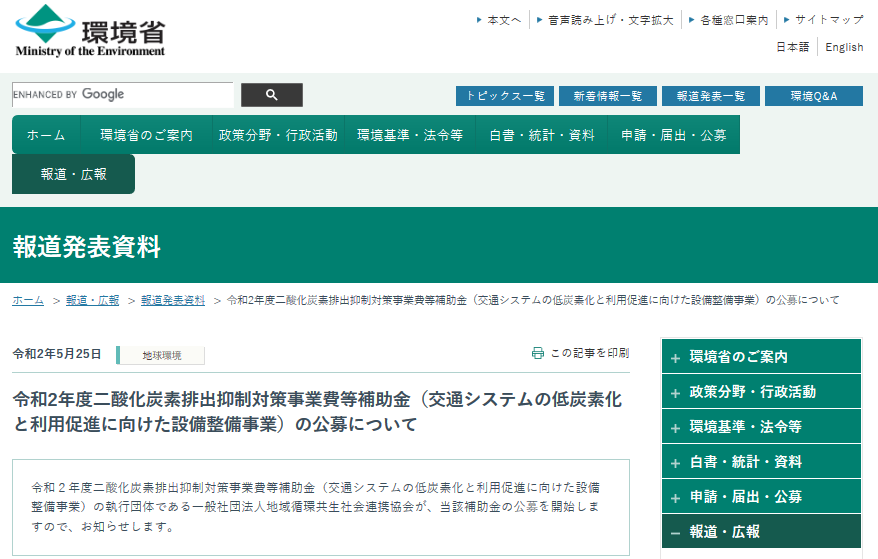The height and width of the screenshot is (559, 878).
Task: Click the 地球環境 category tag
Action: [161, 355]
